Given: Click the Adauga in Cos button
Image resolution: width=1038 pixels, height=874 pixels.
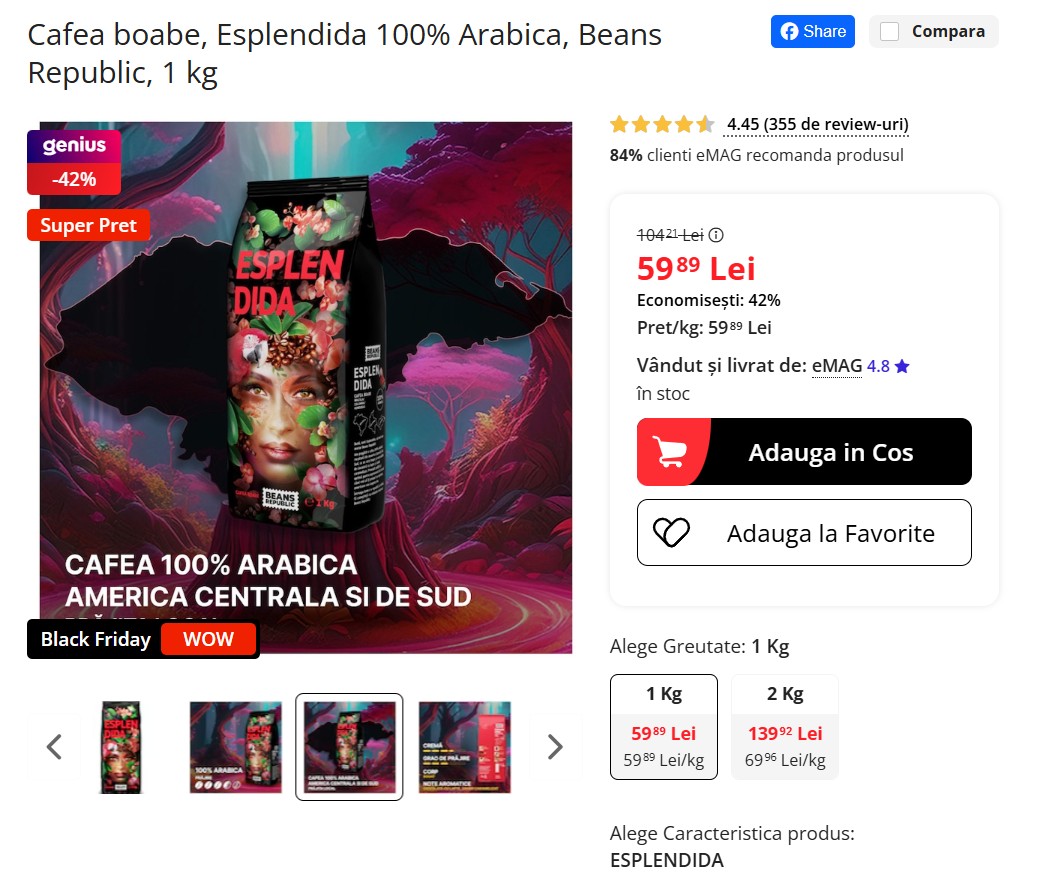Looking at the screenshot, I should [804, 452].
